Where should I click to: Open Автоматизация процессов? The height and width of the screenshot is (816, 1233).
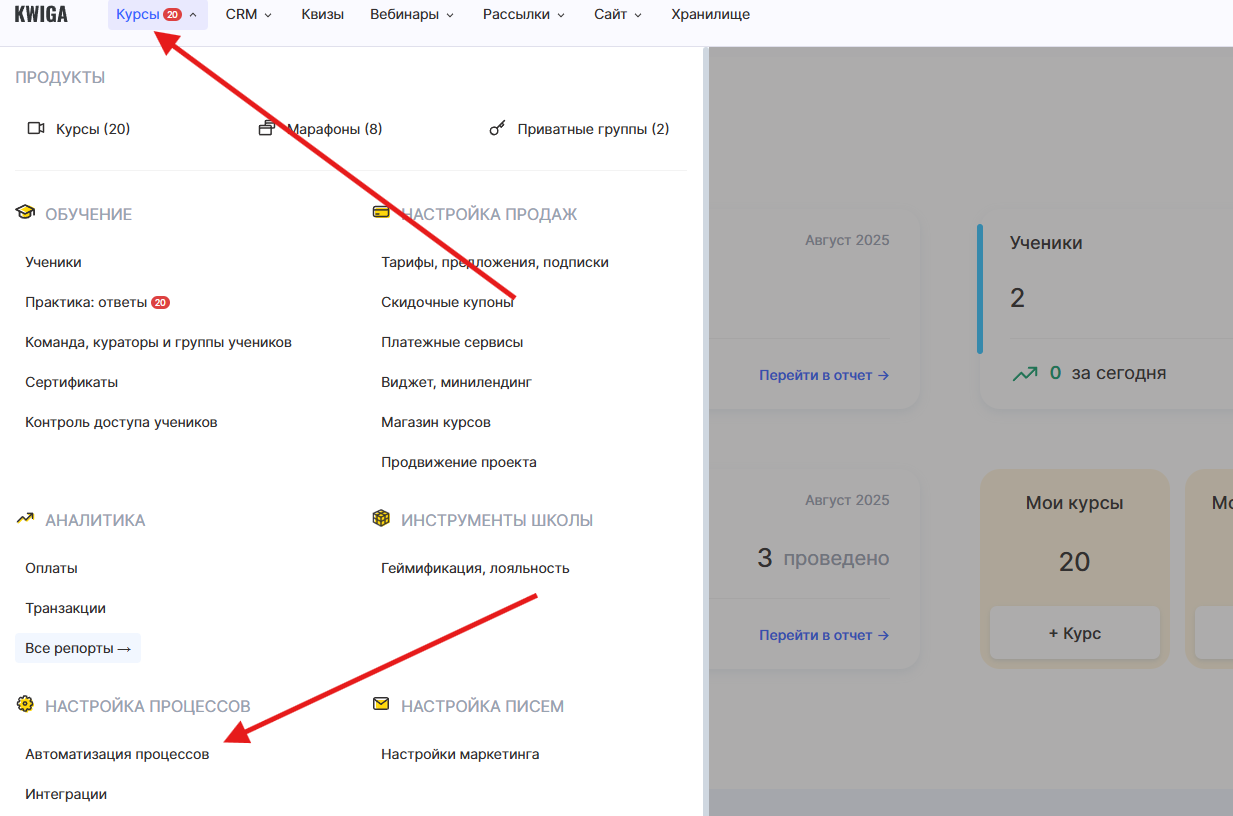pos(117,753)
